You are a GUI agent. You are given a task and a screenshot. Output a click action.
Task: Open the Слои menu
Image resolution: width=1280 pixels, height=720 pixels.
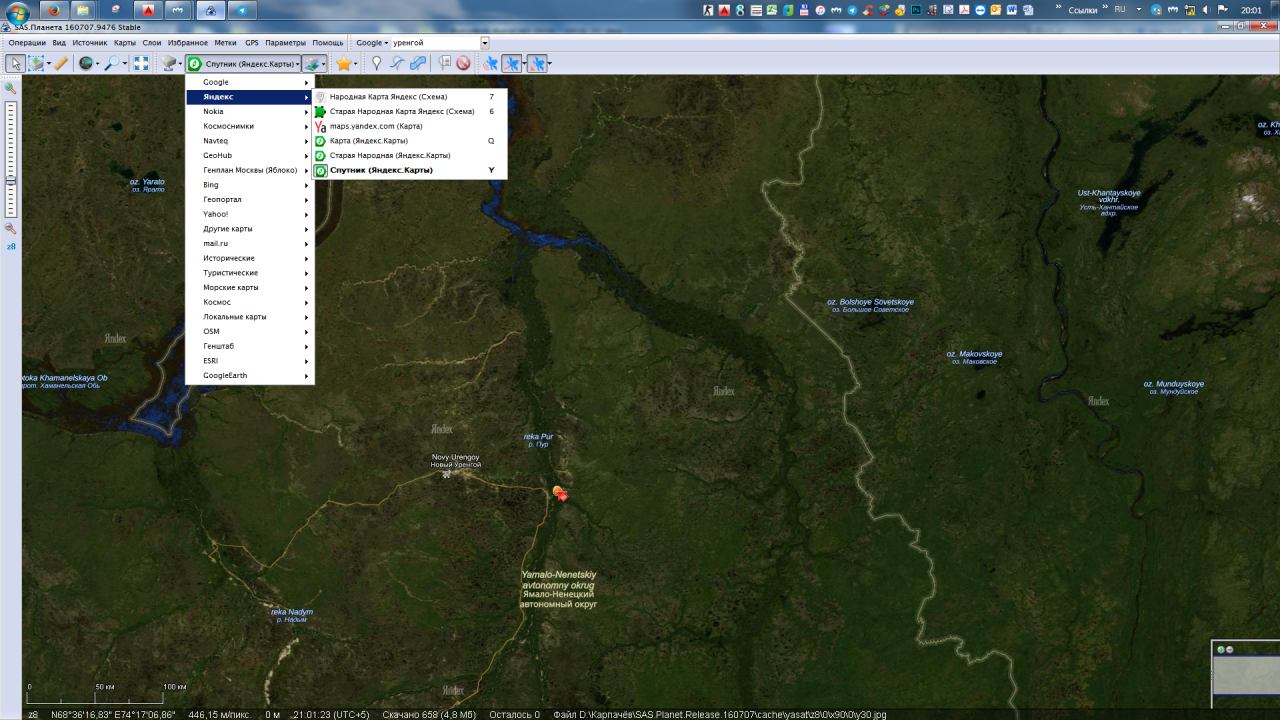click(152, 43)
